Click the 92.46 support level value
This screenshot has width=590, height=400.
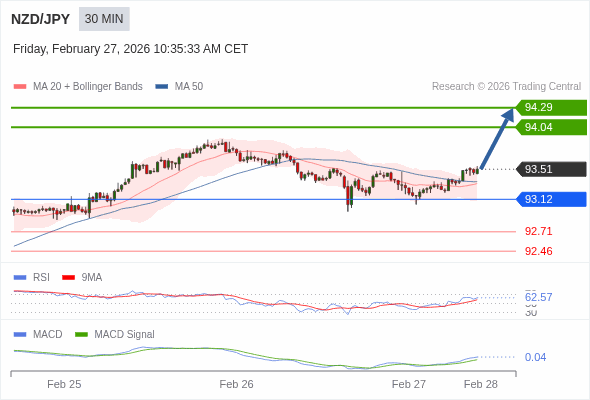pyautogui.click(x=538, y=251)
